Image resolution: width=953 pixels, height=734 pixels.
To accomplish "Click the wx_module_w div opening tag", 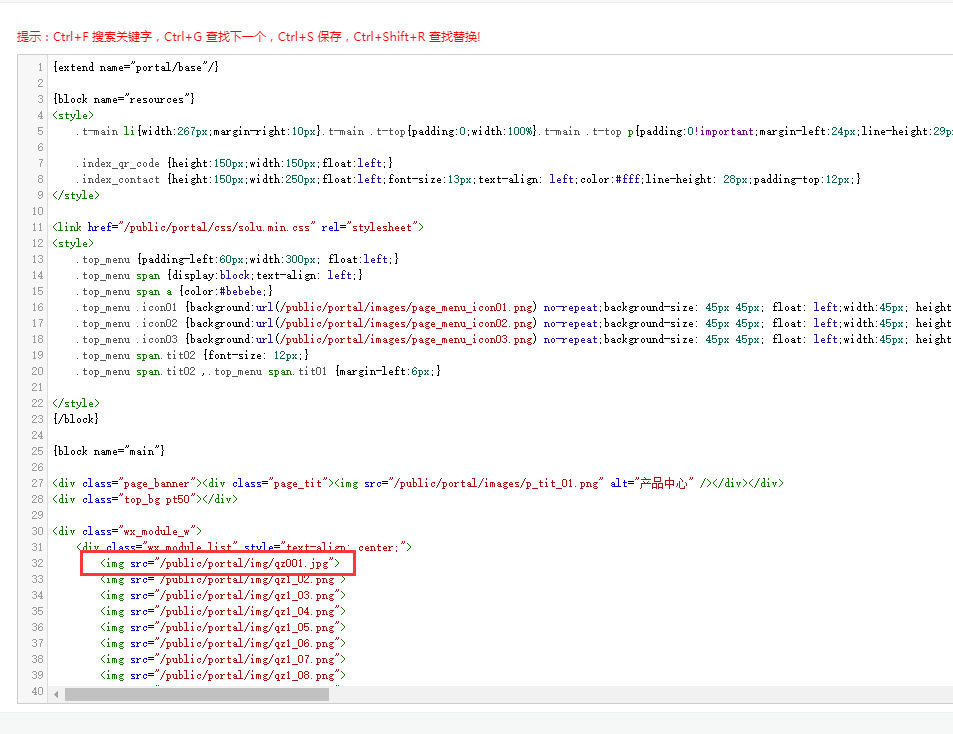I will tap(127, 532).
